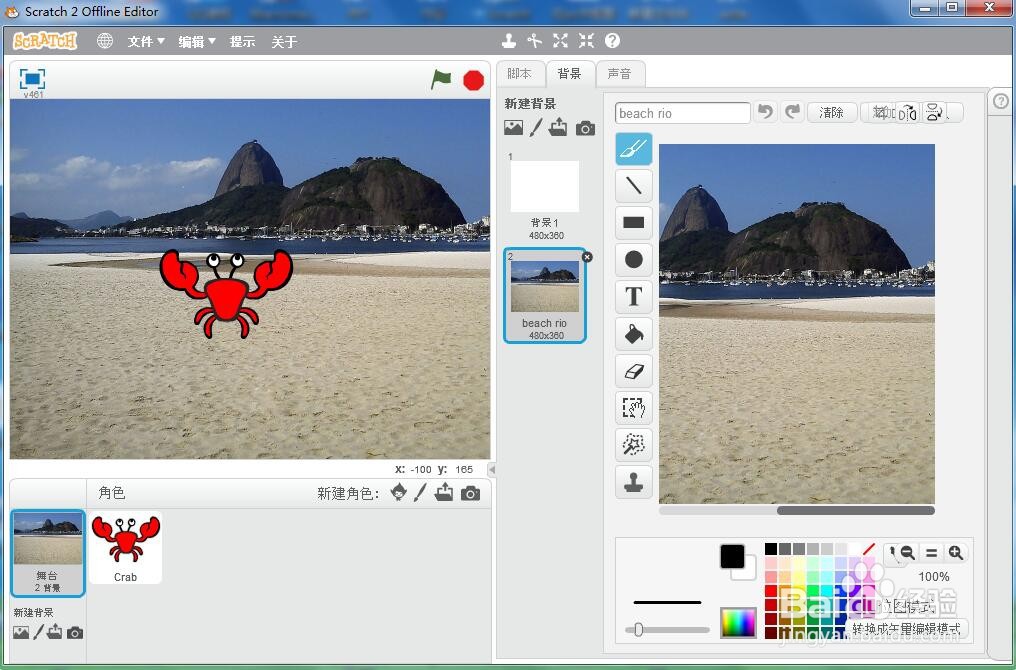
Task: Choose stage backdrop from library below the stage thumbnail
Action: point(21,632)
